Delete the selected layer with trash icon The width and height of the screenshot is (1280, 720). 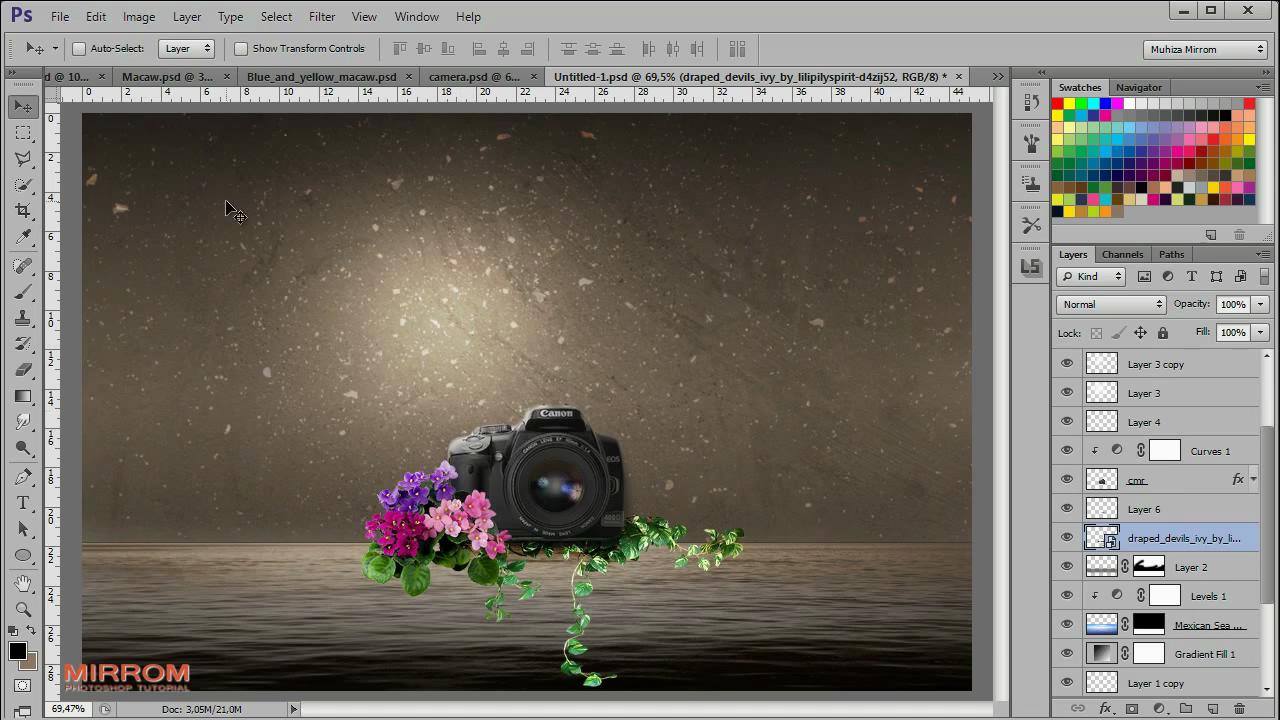[x=1240, y=709]
